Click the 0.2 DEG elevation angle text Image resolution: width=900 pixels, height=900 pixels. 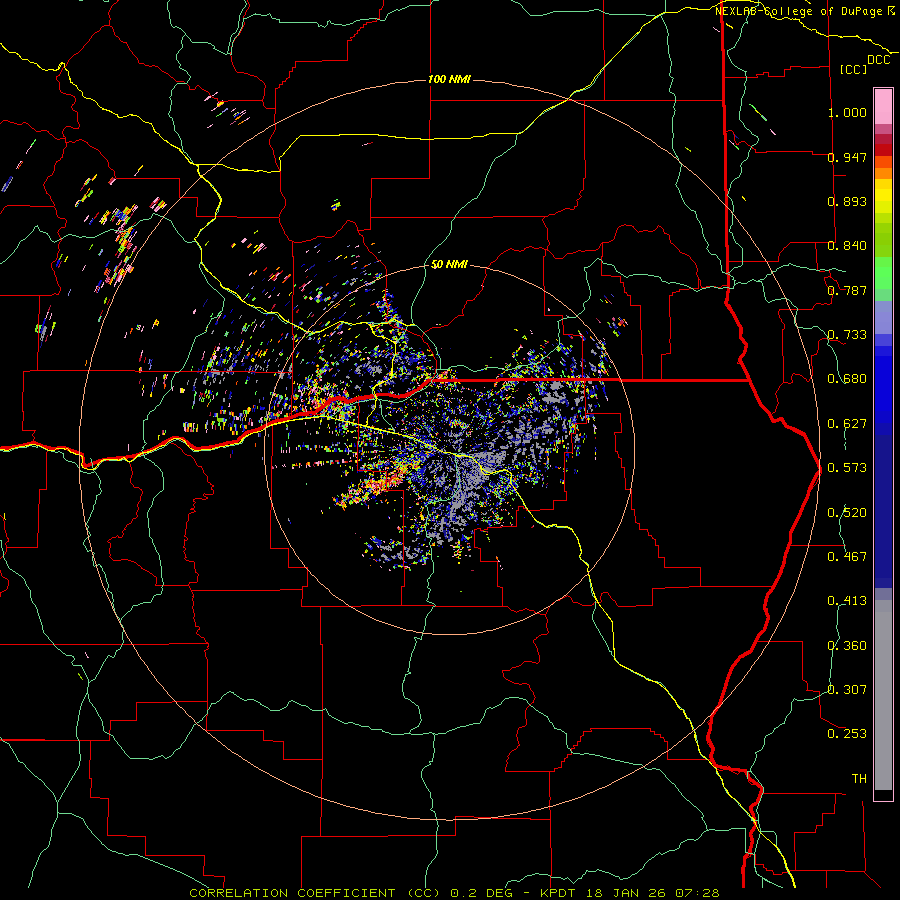click(481, 893)
